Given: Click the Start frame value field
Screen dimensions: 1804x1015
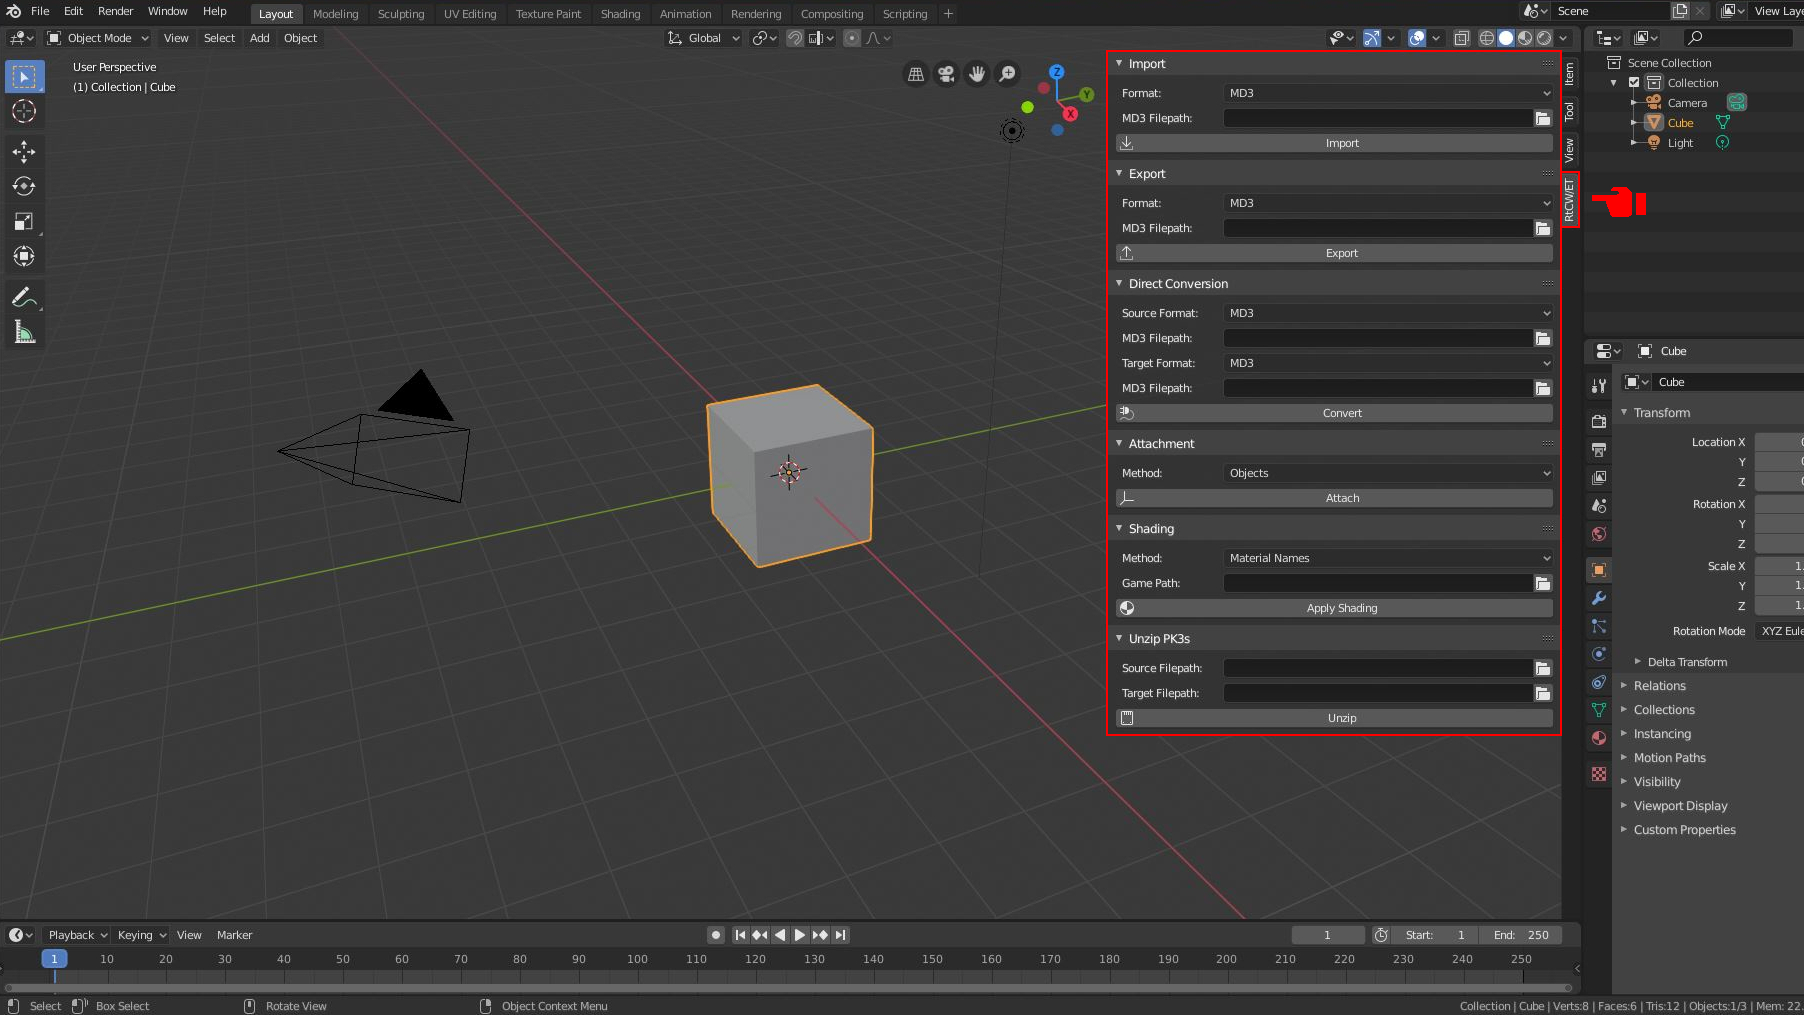Looking at the screenshot, I should point(1436,935).
